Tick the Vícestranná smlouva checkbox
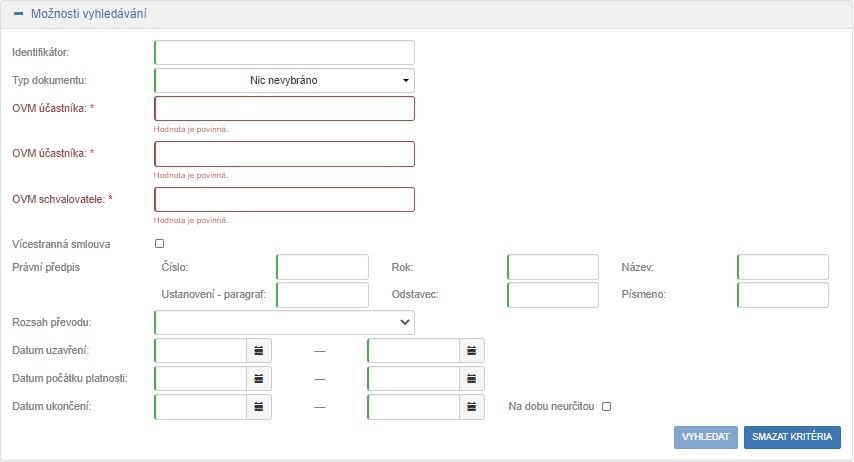 (x=159, y=243)
